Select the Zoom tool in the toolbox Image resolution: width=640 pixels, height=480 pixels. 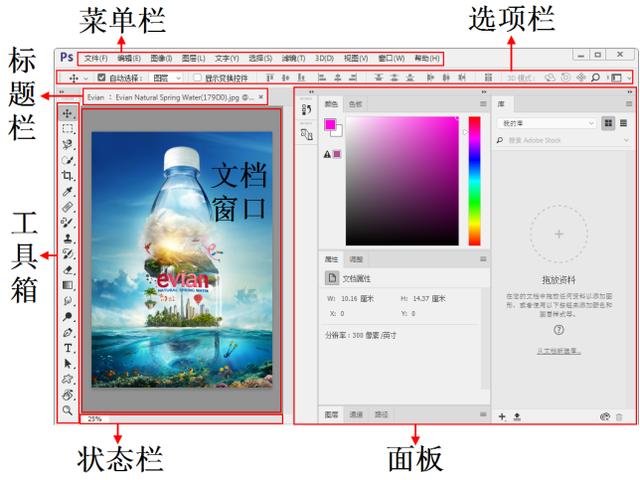[67, 410]
